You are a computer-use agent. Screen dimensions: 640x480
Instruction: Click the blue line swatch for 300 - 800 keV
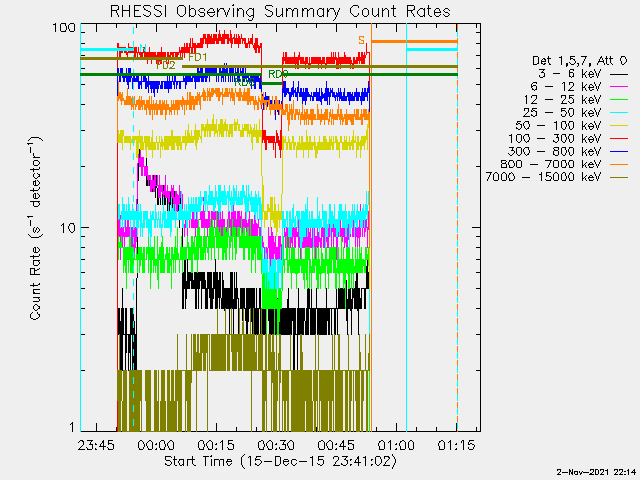(x=619, y=151)
